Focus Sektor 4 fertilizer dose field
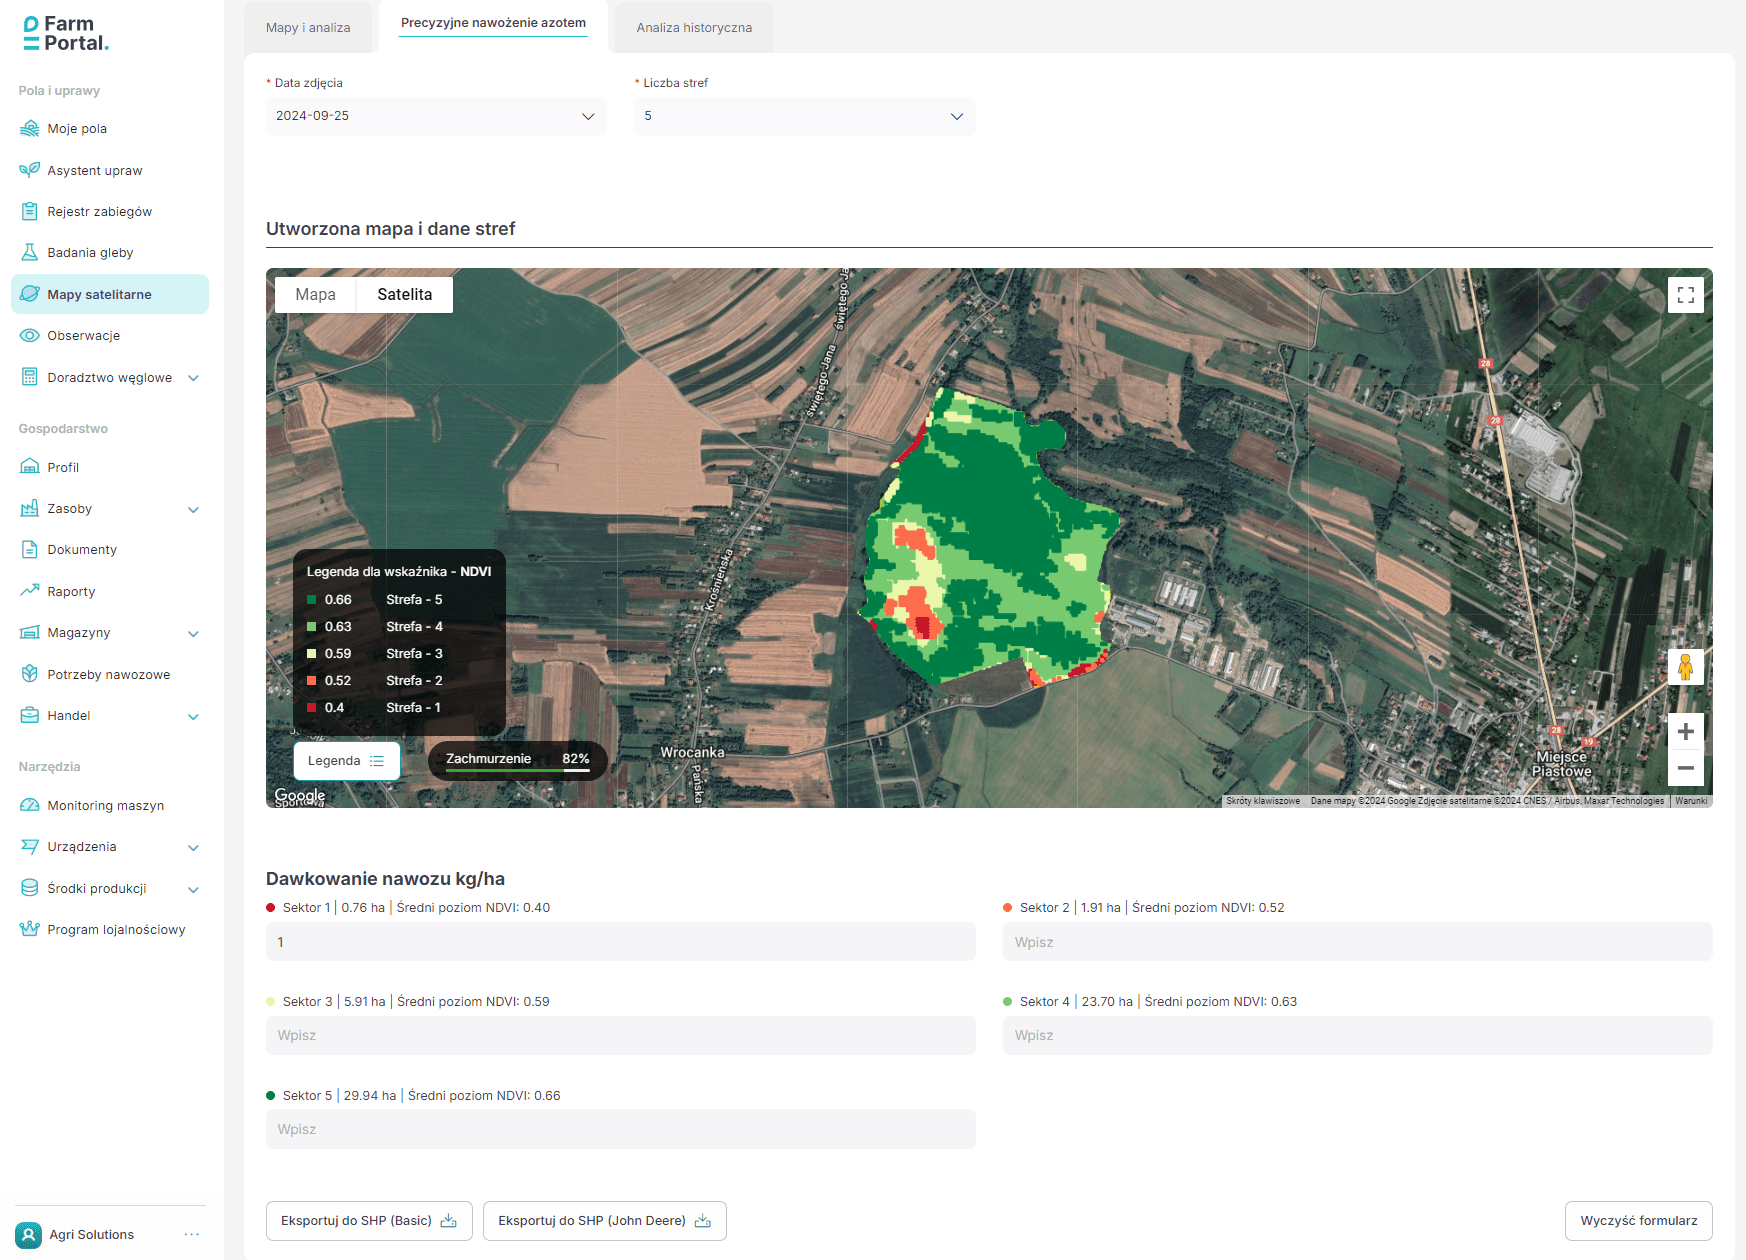Image resolution: width=1746 pixels, height=1260 pixels. tap(1358, 1036)
